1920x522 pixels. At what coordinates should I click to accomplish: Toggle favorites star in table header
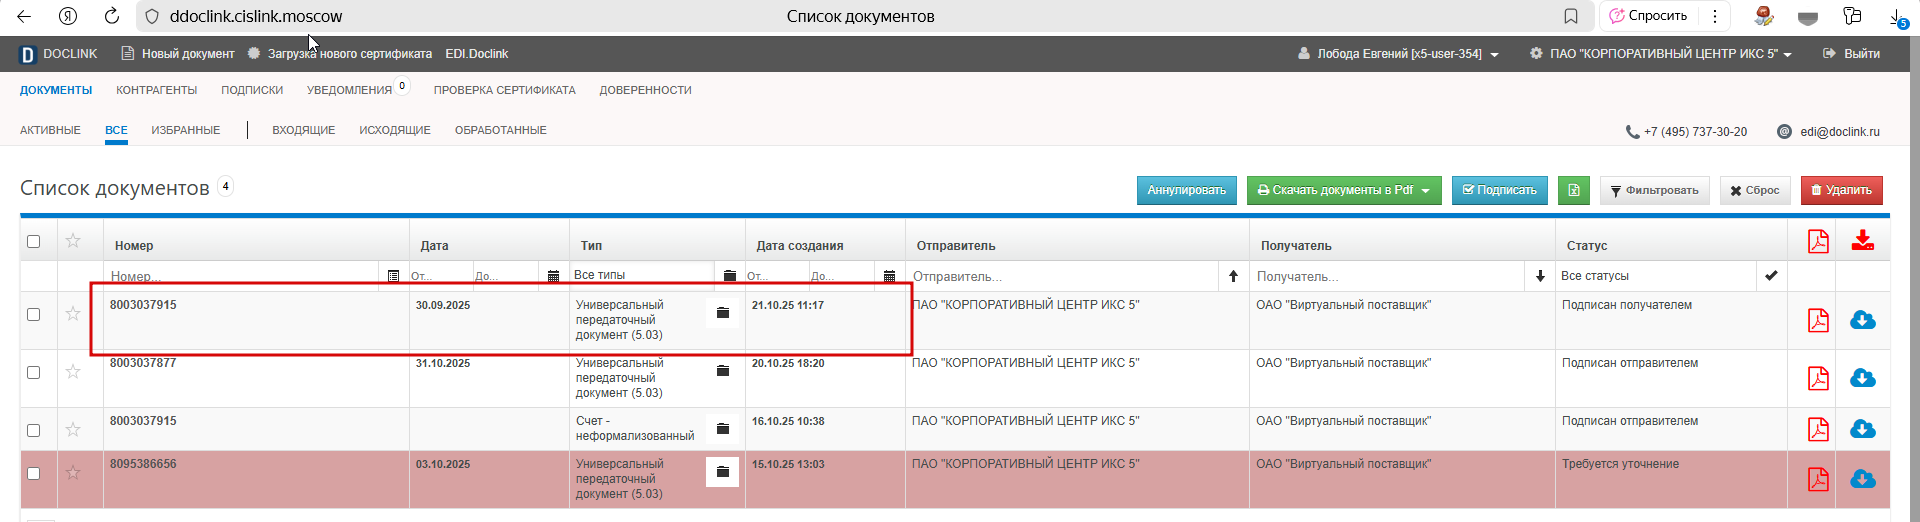point(73,240)
